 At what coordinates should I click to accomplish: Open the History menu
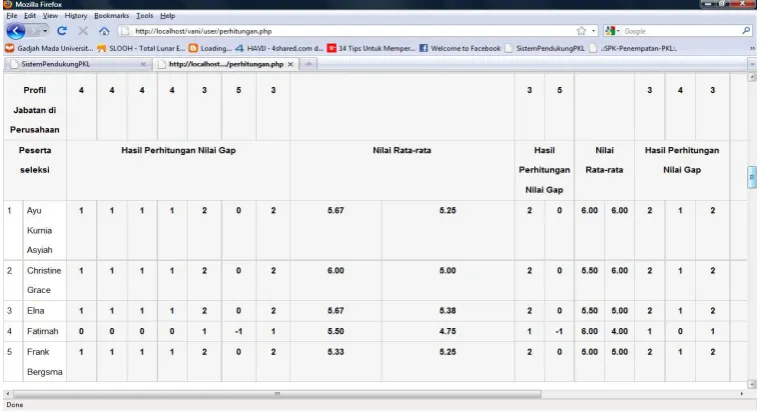(76, 16)
